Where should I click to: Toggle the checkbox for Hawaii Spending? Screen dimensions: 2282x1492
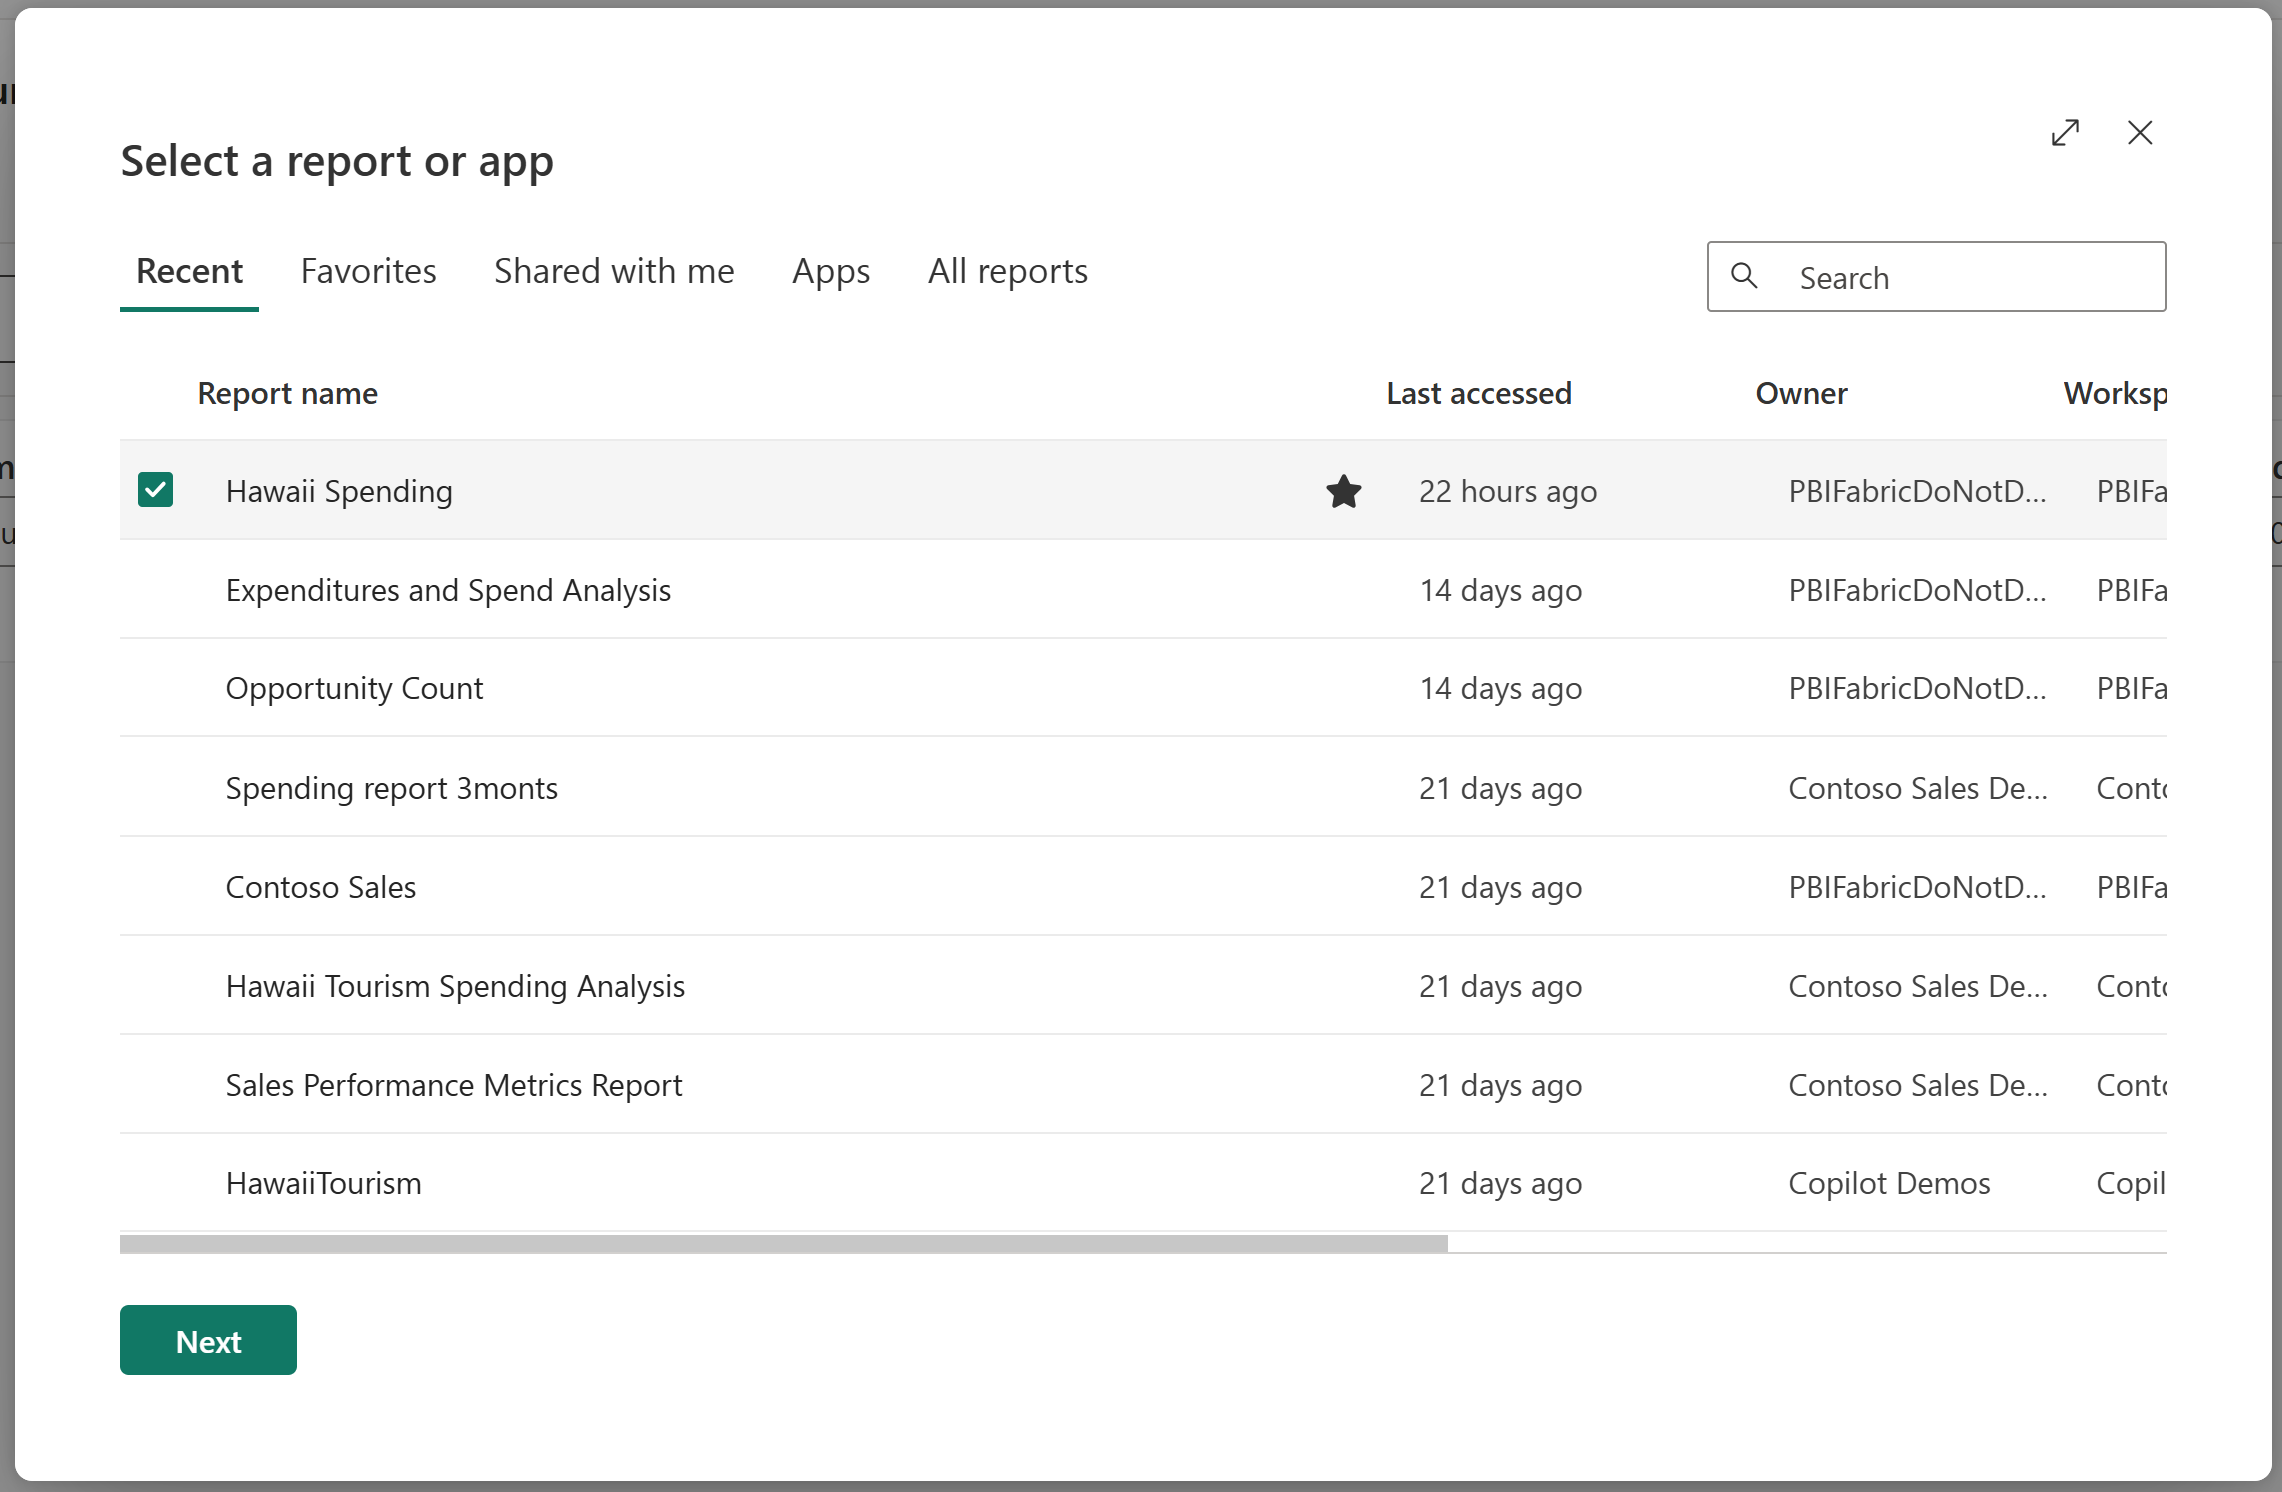pos(155,490)
